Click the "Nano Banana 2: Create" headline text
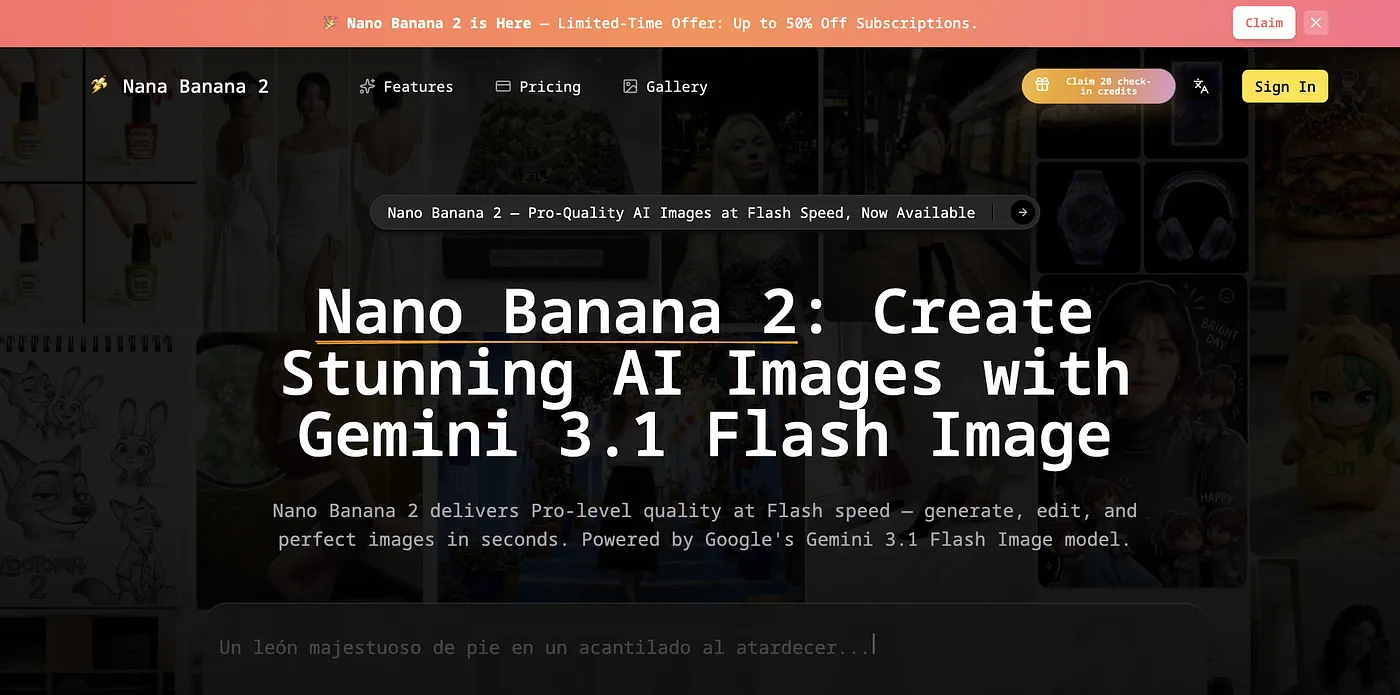This screenshot has width=1400, height=695. [704, 312]
